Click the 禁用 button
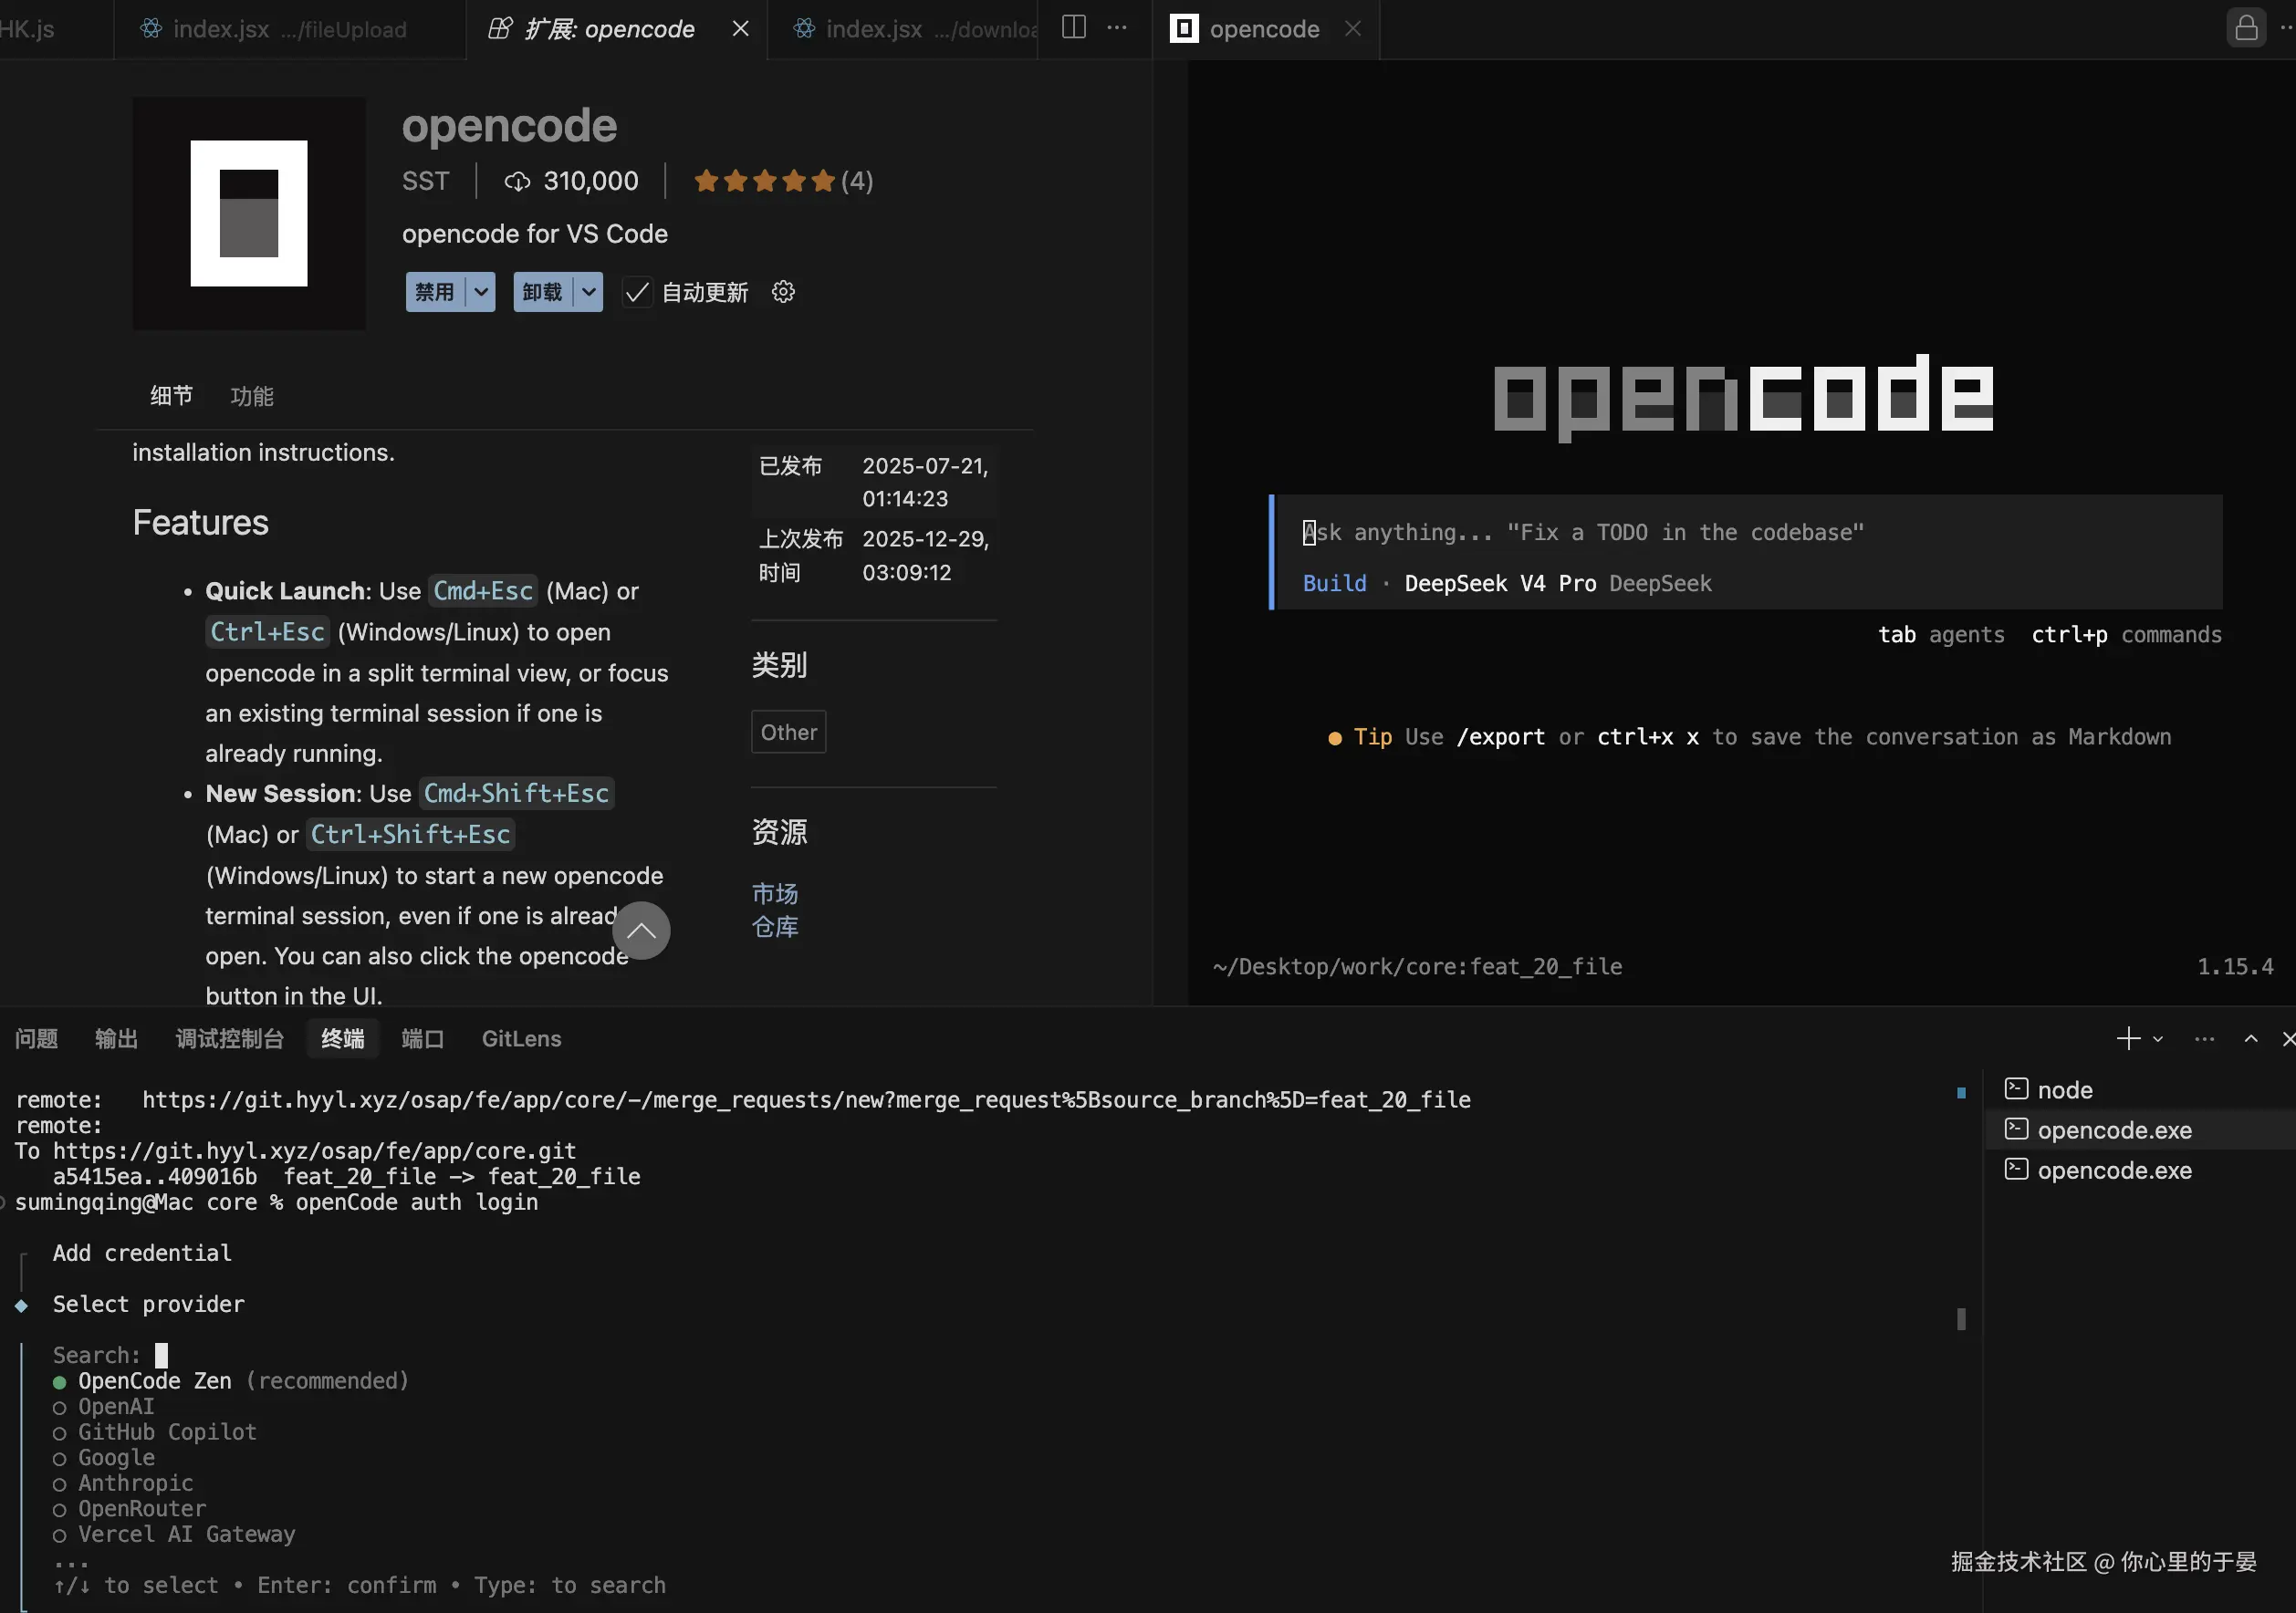This screenshot has height=1613, width=2296. point(435,292)
